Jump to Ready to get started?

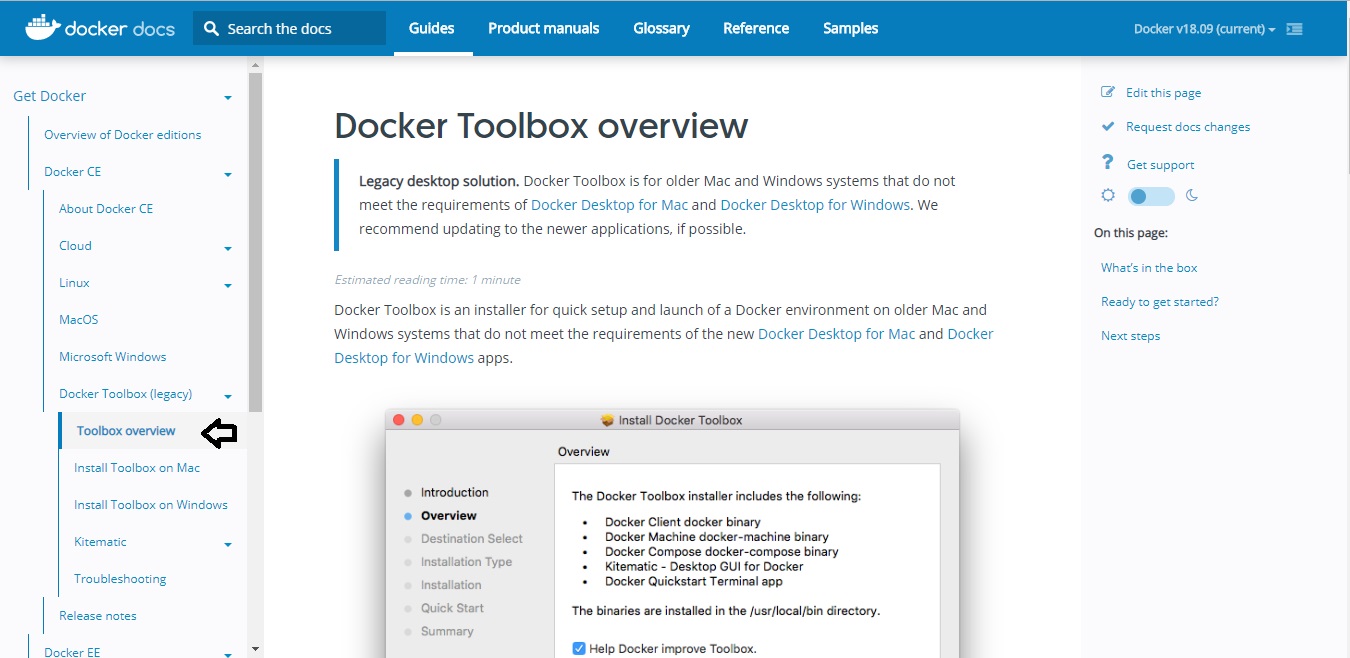(x=1160, y=301)
